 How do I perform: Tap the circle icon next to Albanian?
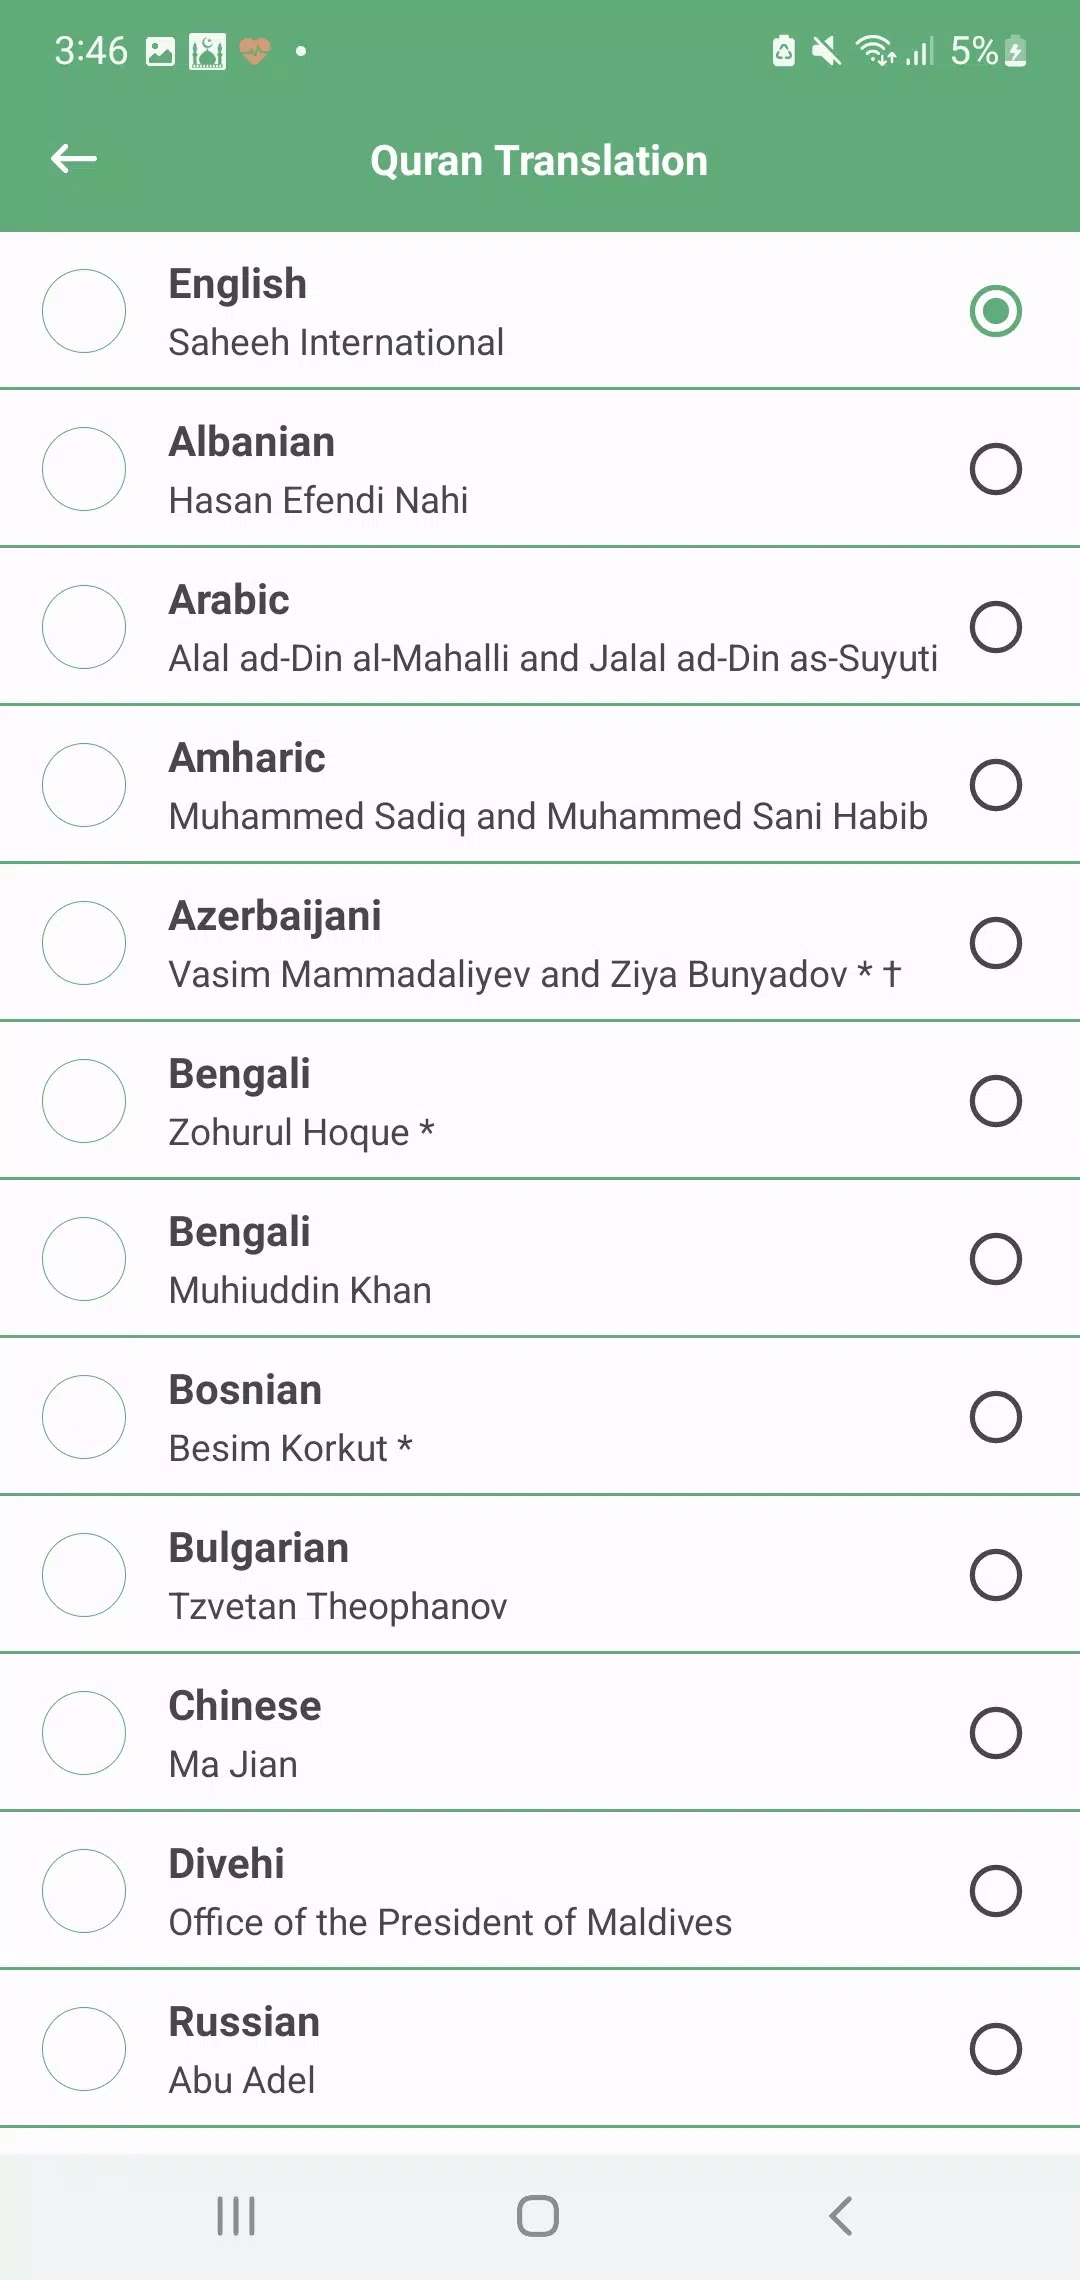(x=84, y=469)
